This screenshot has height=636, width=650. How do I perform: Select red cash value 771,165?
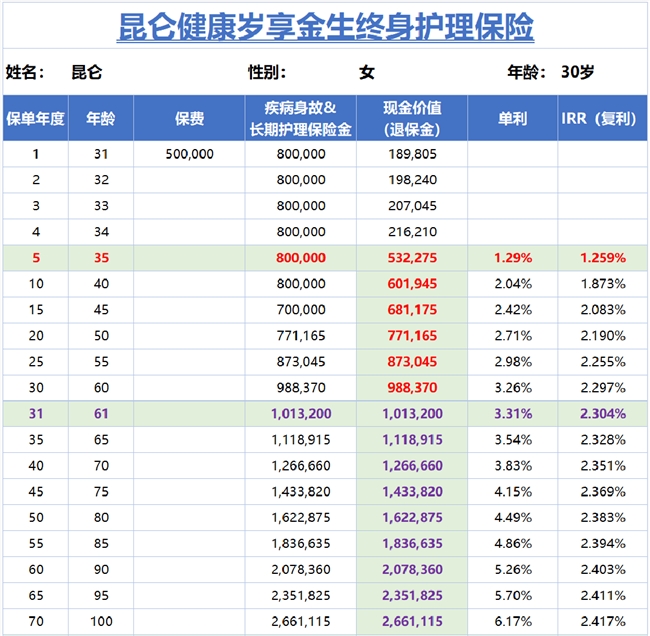pyautogui.click(x=412, y=336)
